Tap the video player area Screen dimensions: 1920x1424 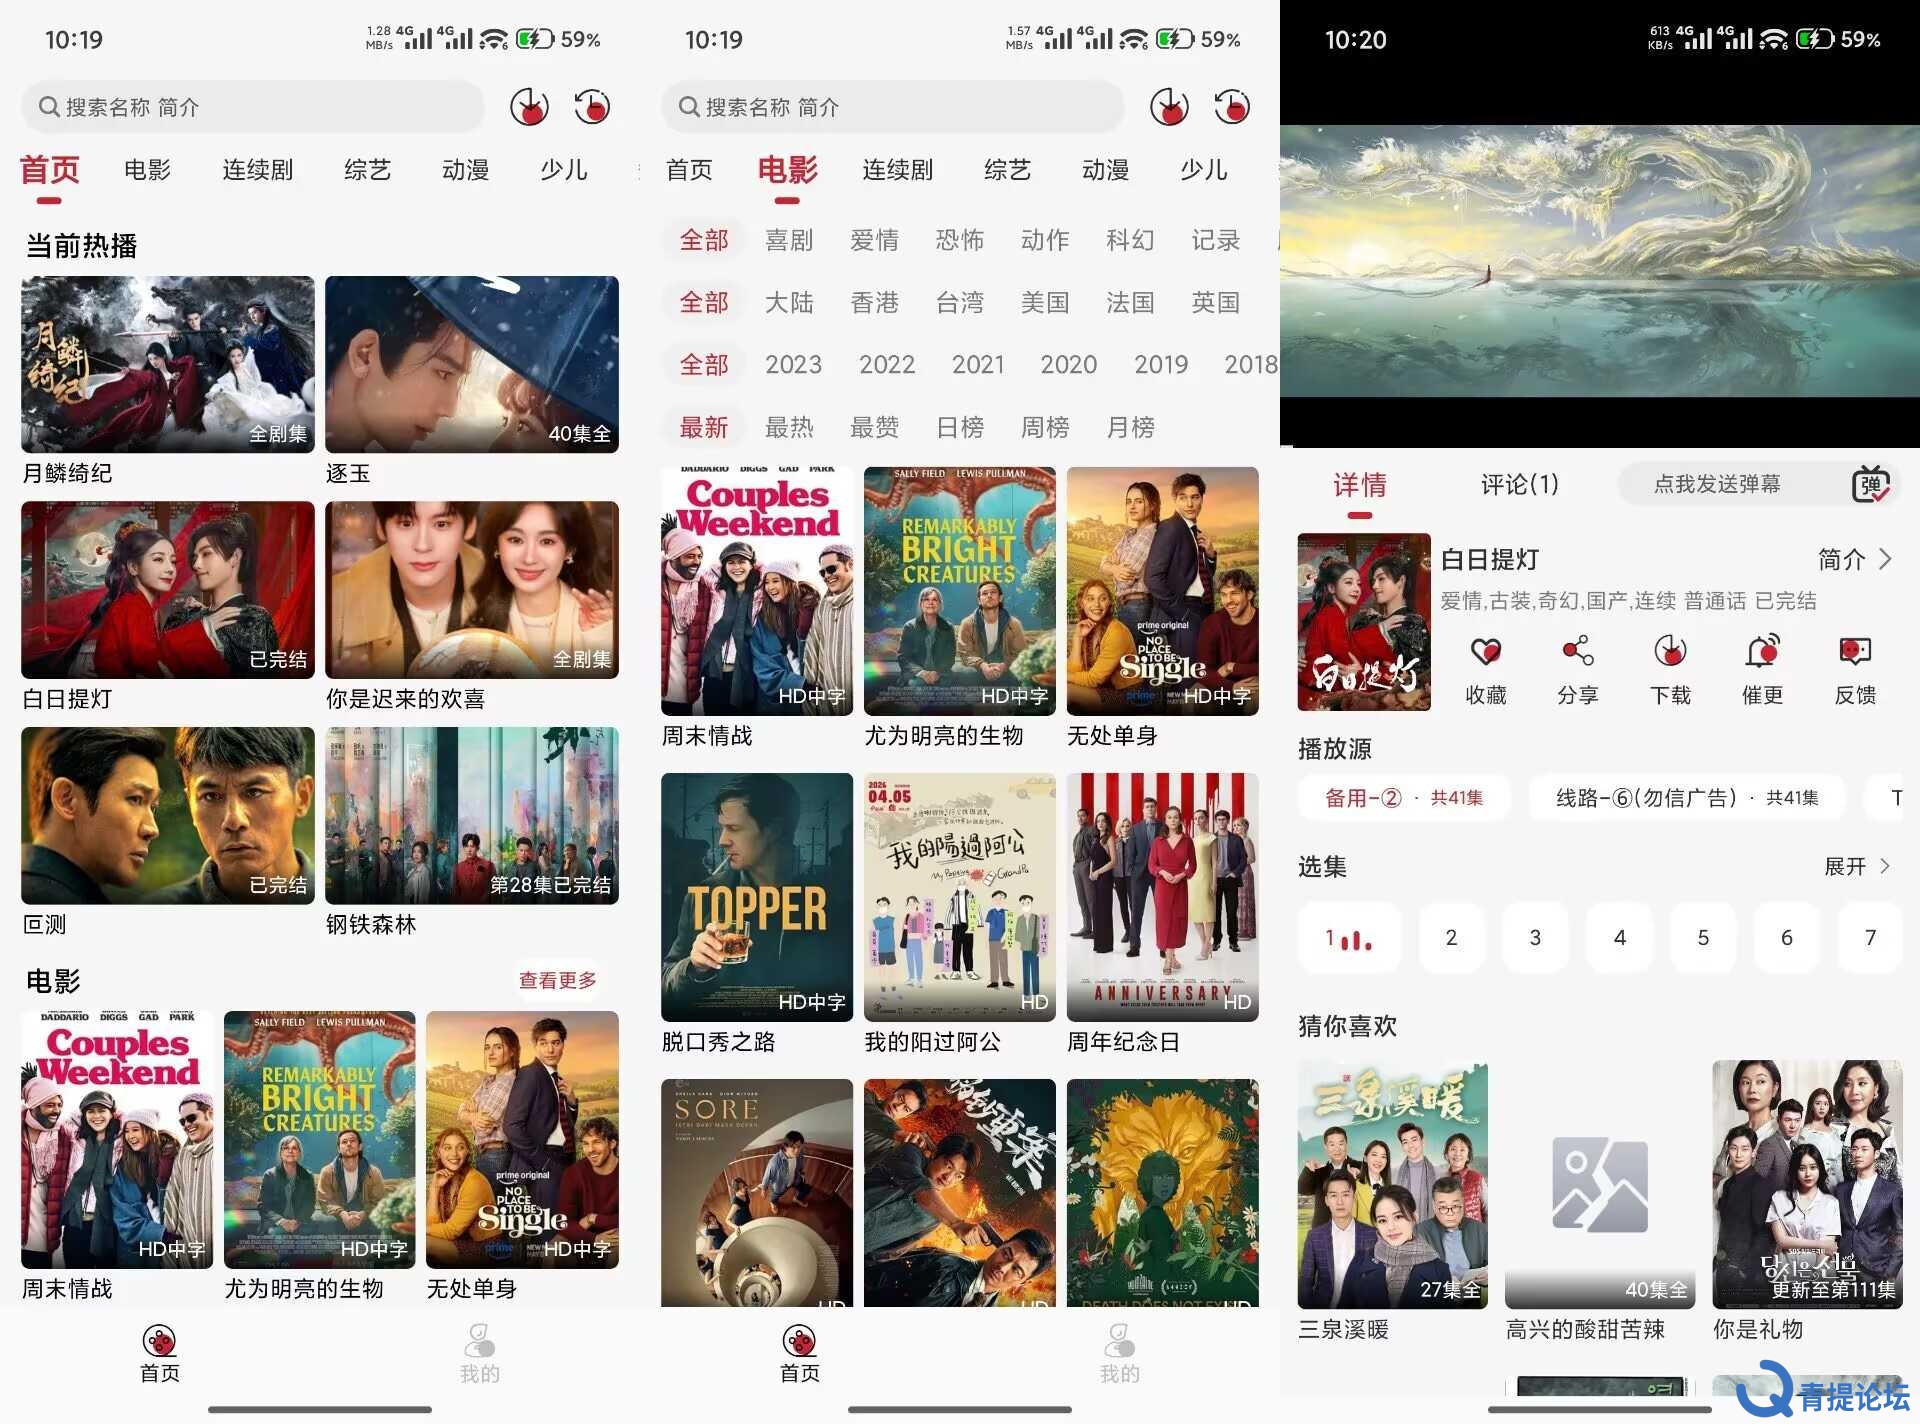tap(1600, 261)
